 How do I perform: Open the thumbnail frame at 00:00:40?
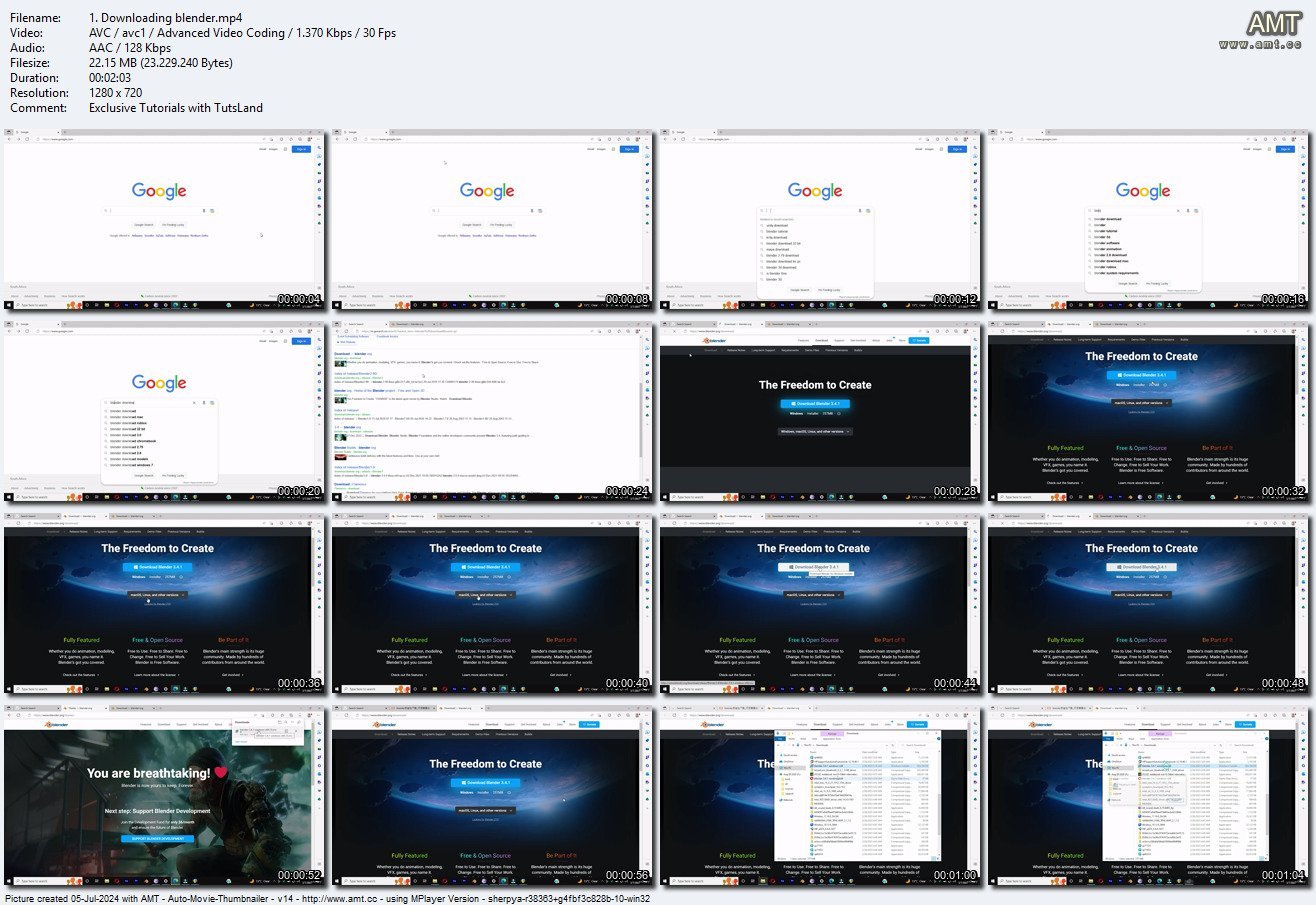(x=493, y=604)
